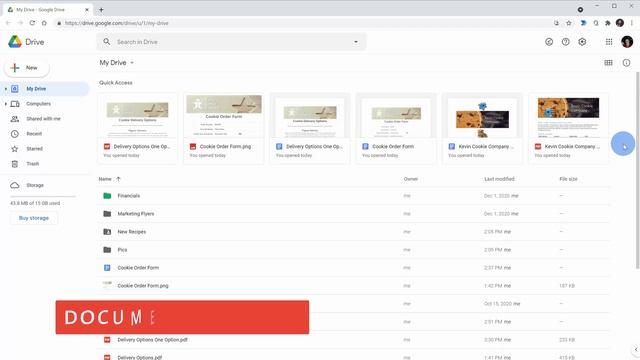The image size is (640, 360).
Task: Open Delivery Options PDF quick access card
Action: pos(138,129)
